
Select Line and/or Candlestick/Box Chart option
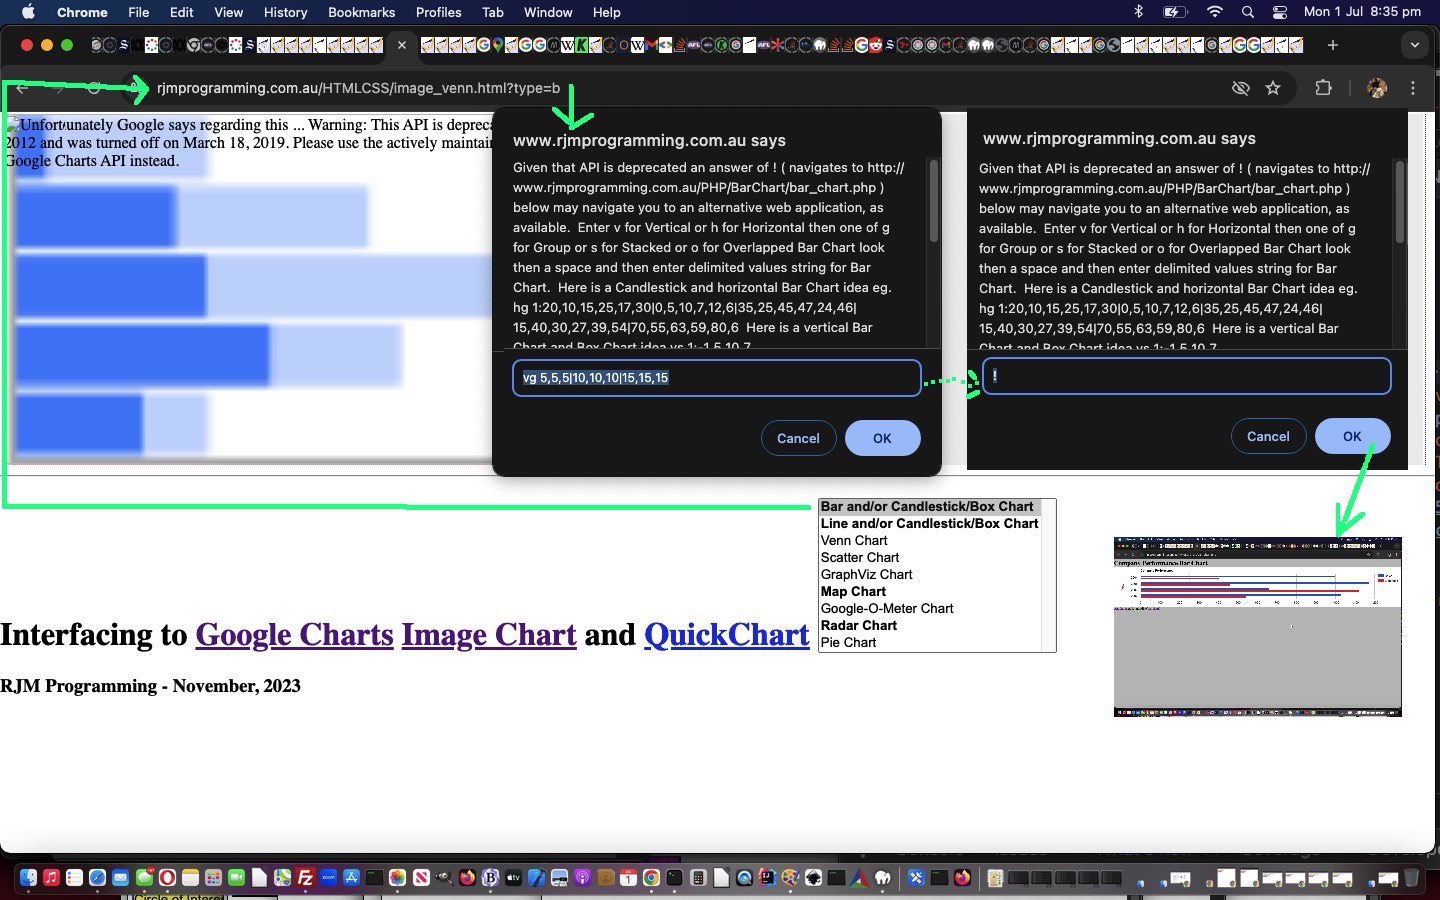929,524
